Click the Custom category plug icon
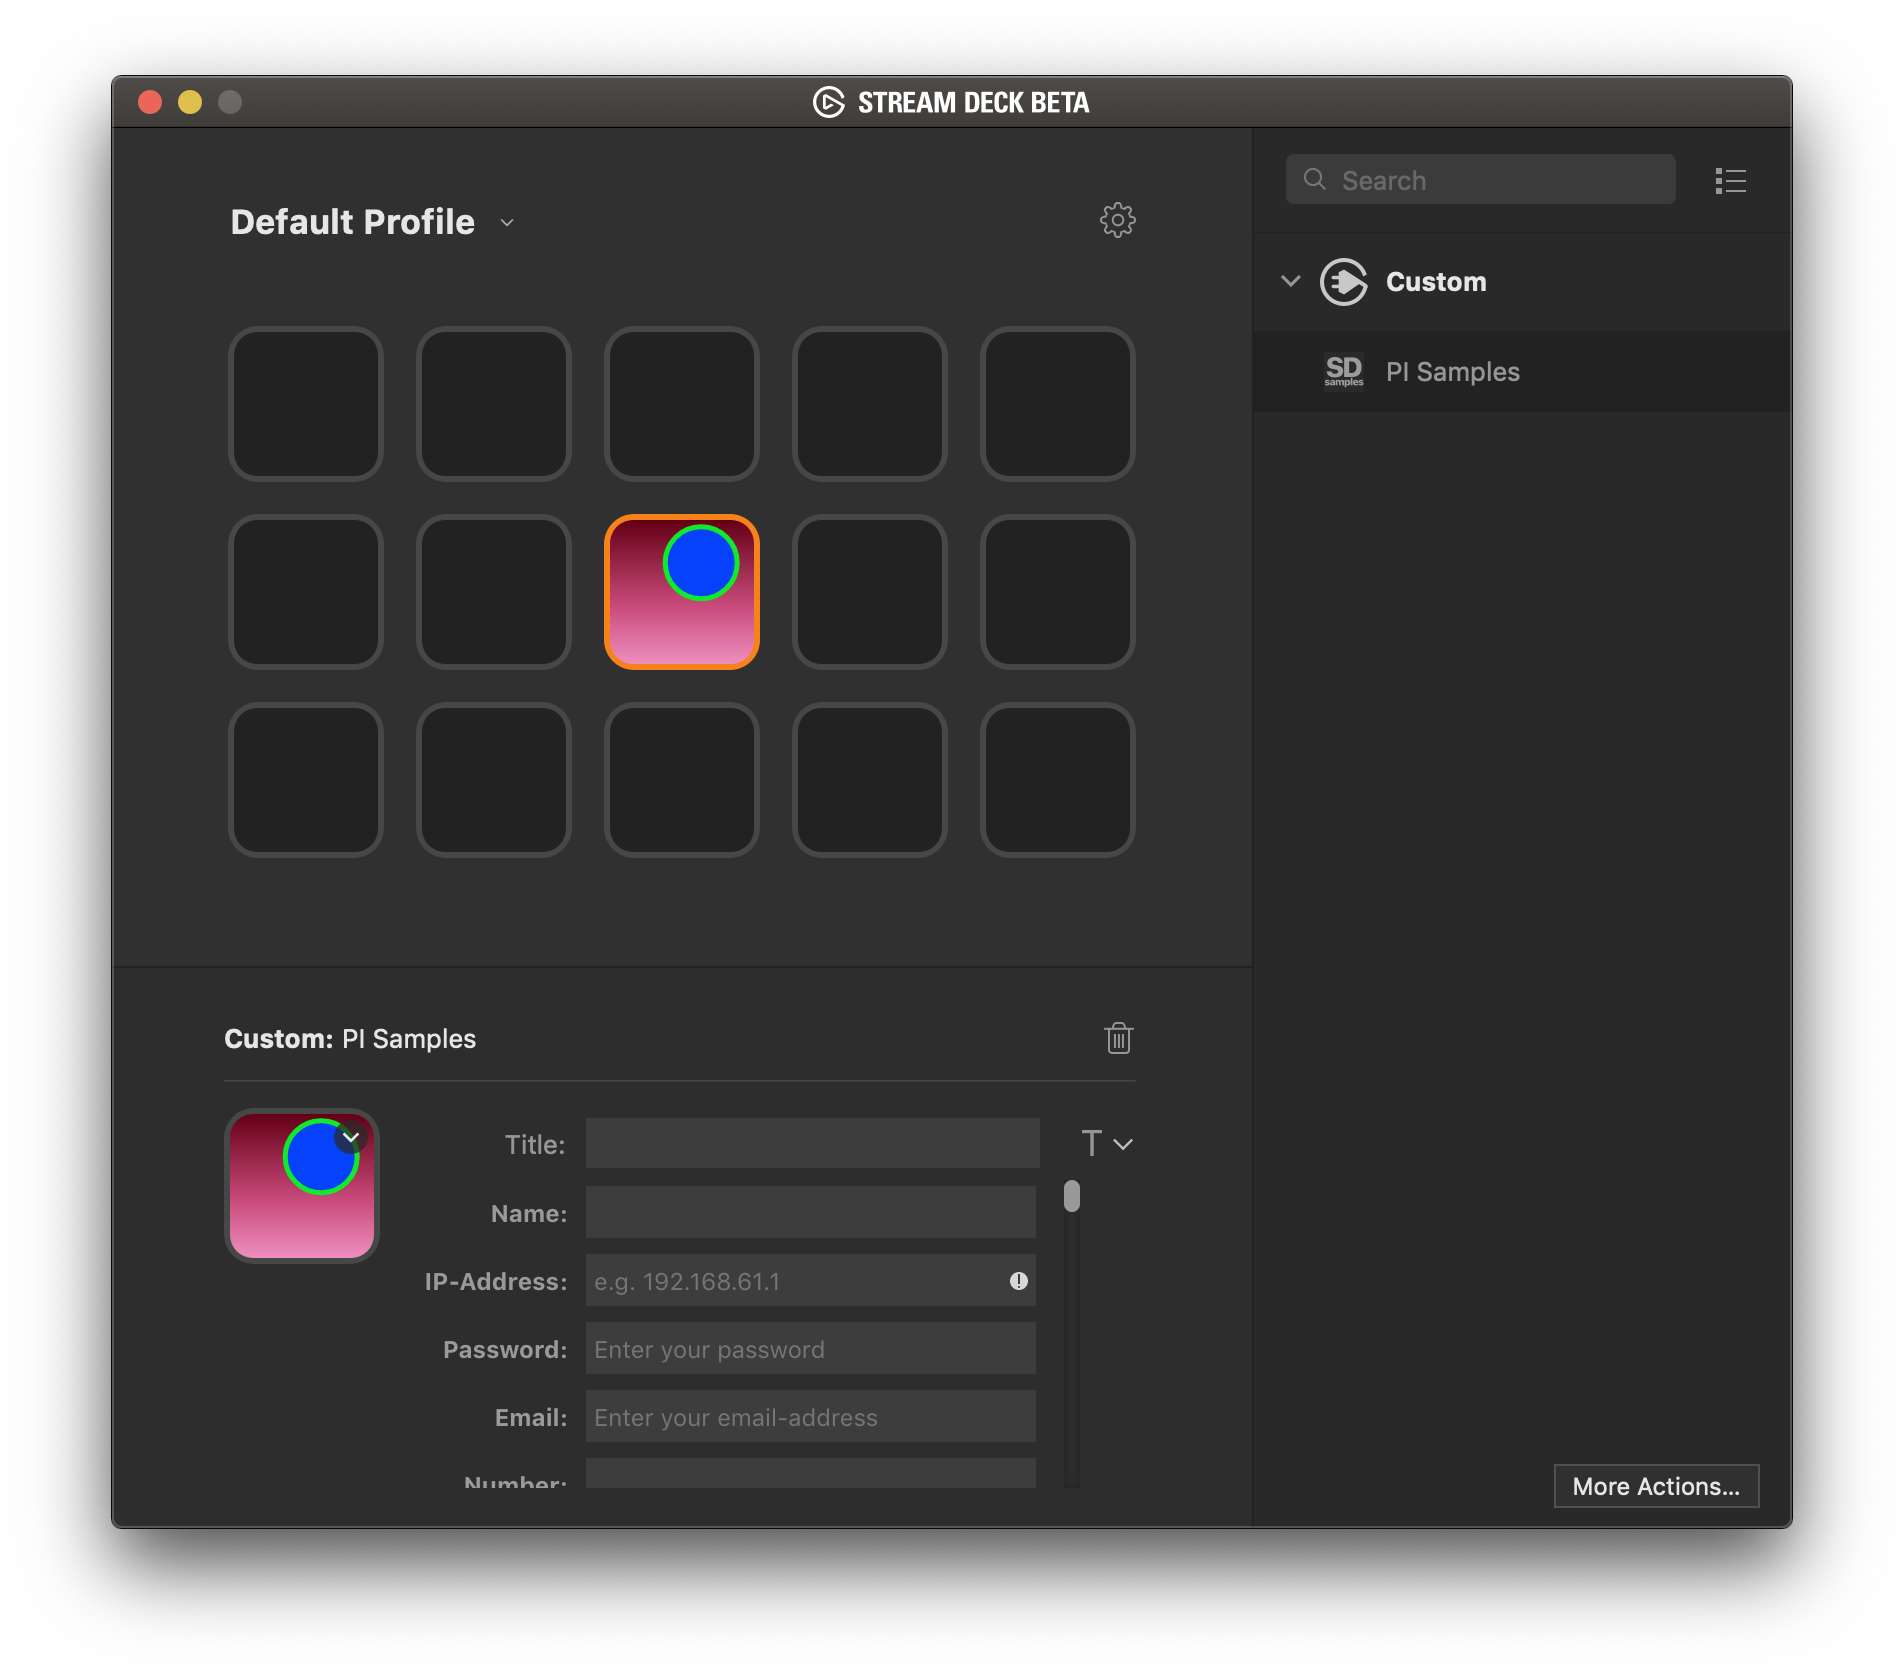This screenshot has width=1904, height=1676. coord(1343,282)
